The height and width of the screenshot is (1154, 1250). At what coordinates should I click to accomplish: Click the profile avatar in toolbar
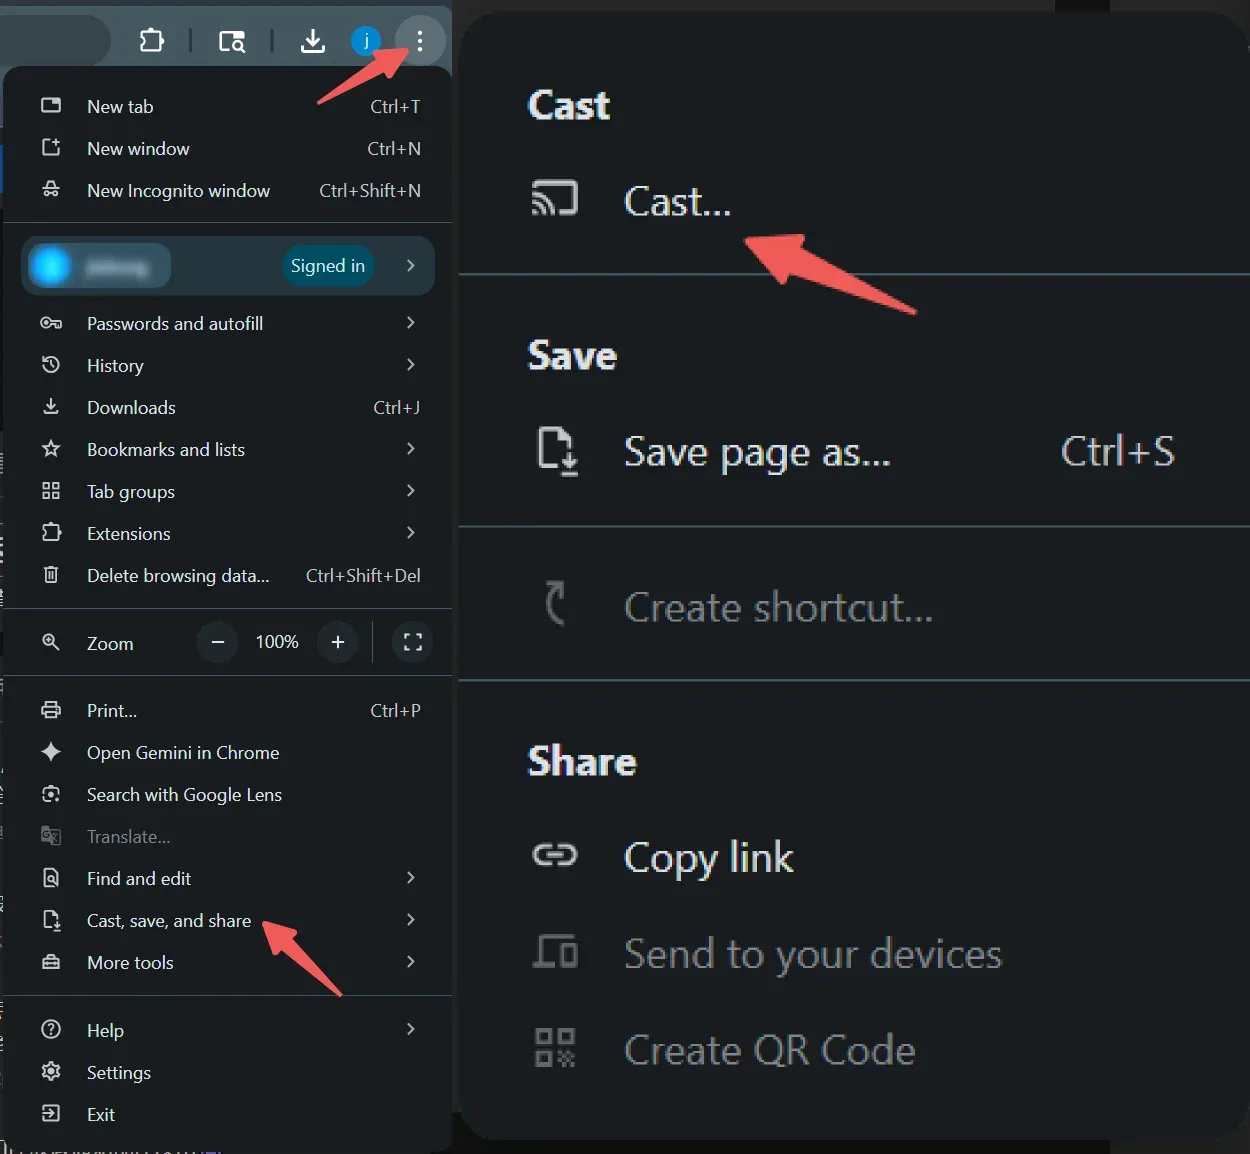click(366, 41)
